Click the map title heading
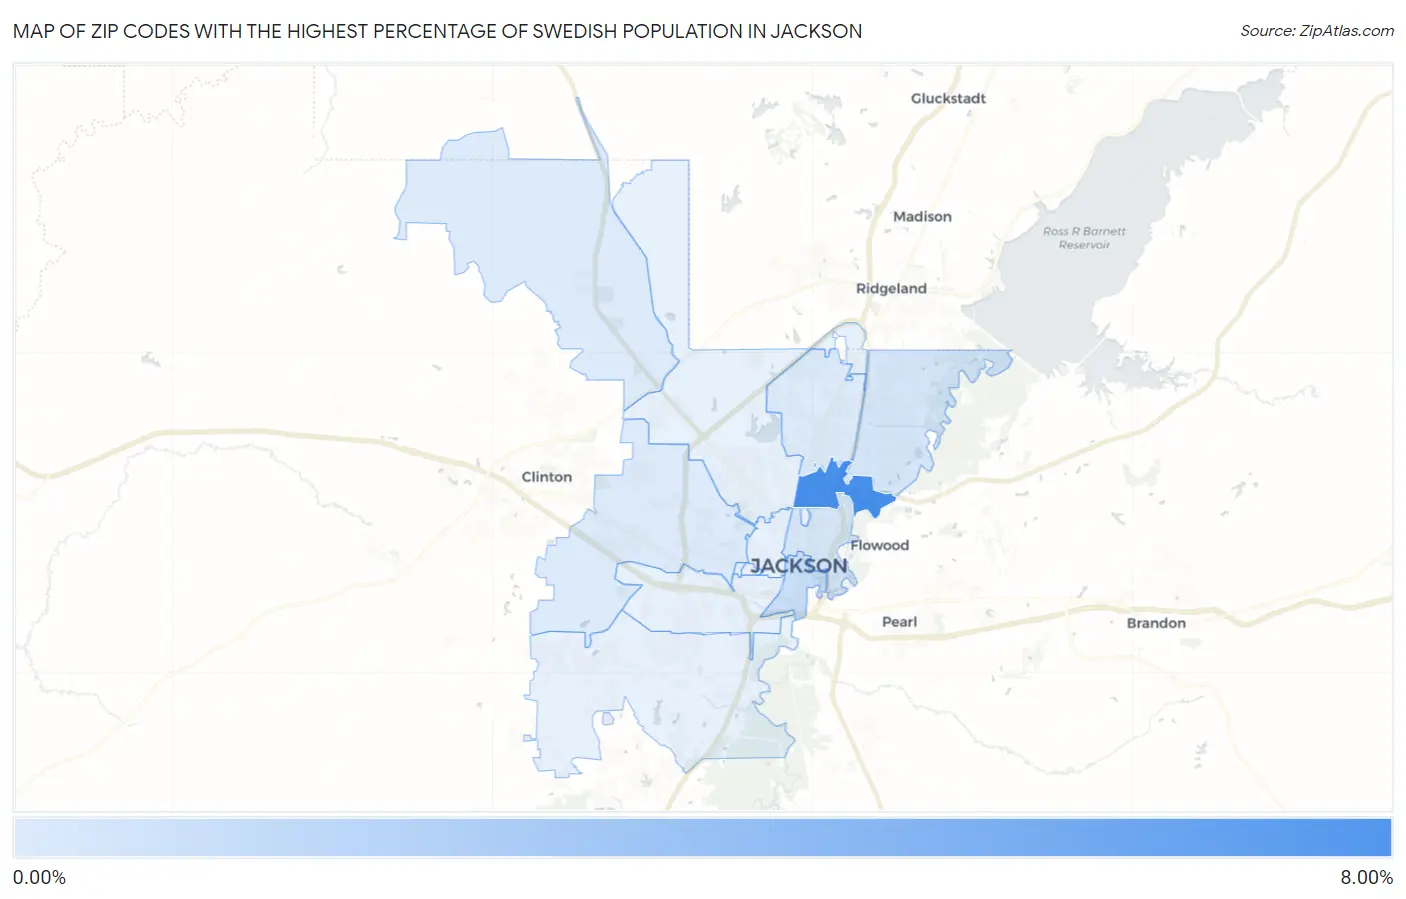Image resolution: width=1406 pixels, height=899 pixels. [437, 31]
